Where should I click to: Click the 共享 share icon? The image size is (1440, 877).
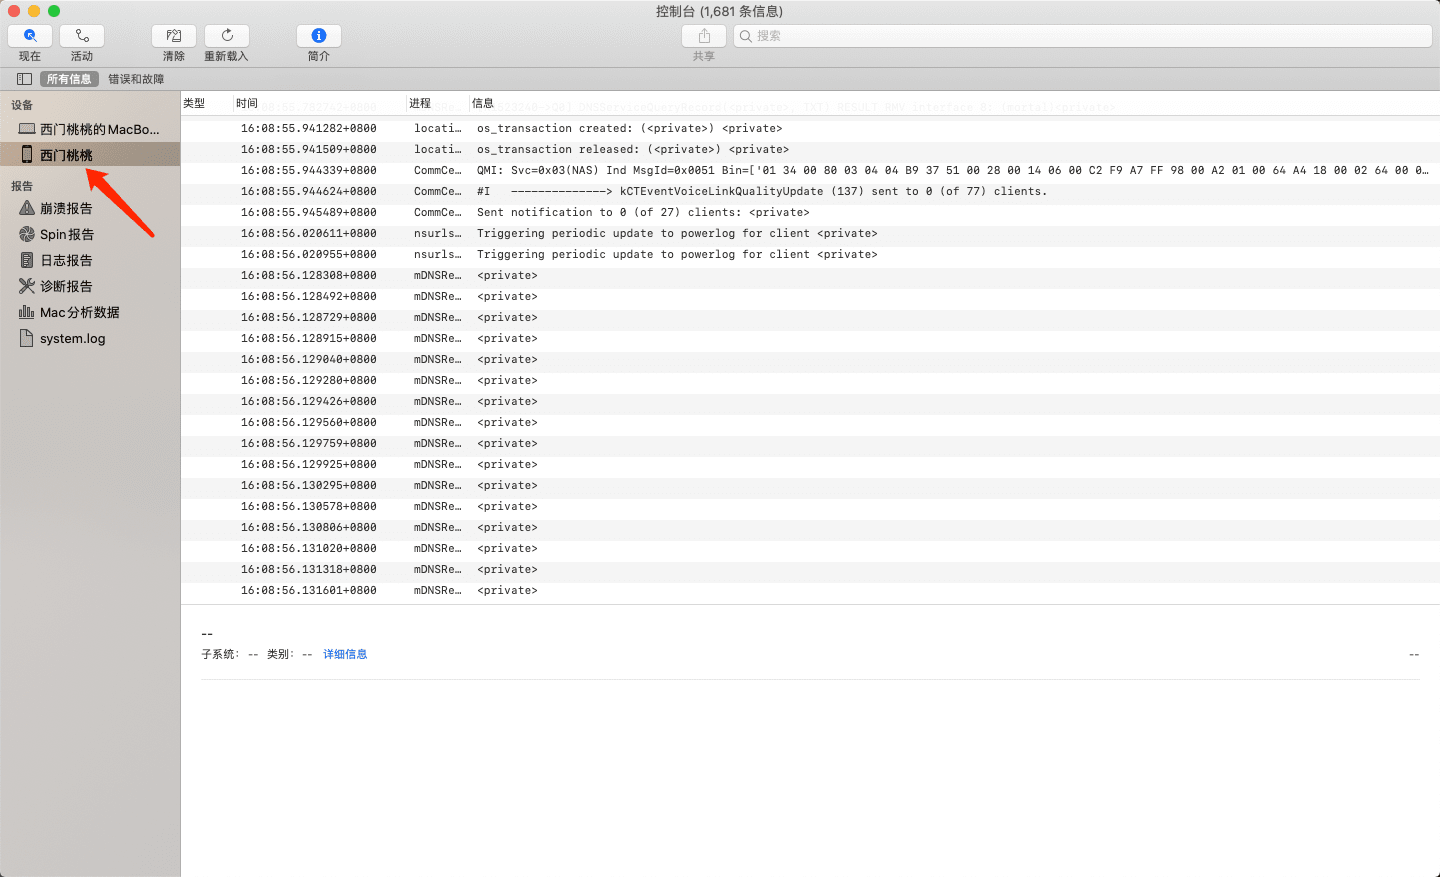coord(704,36)
